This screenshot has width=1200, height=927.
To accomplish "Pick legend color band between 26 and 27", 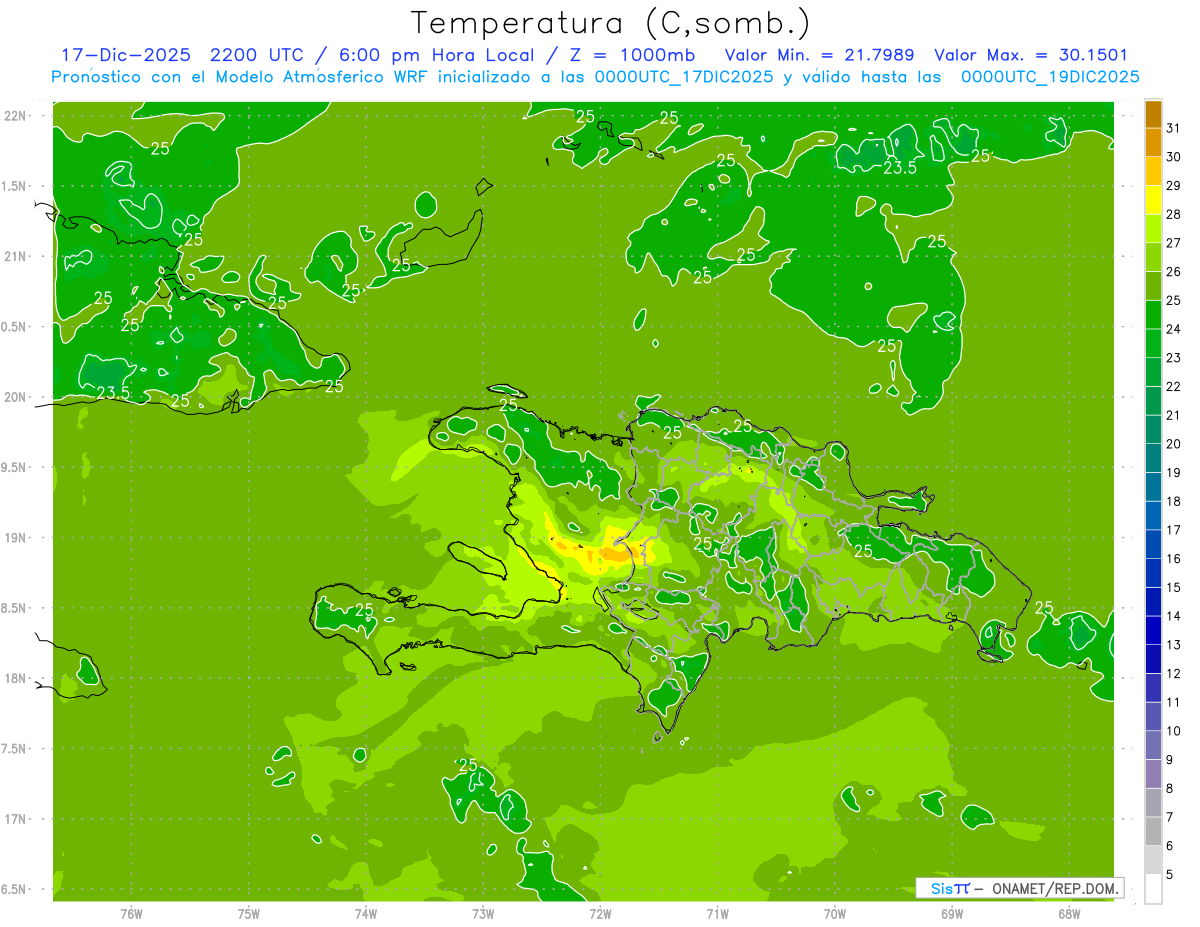I will [1153, 257].
